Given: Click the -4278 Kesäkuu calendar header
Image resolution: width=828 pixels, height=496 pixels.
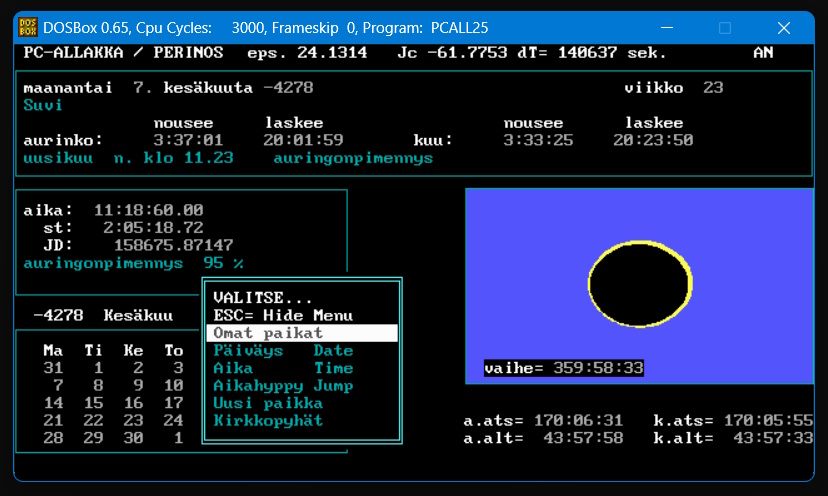Looking at the screenshot, I should pos(103,315).
